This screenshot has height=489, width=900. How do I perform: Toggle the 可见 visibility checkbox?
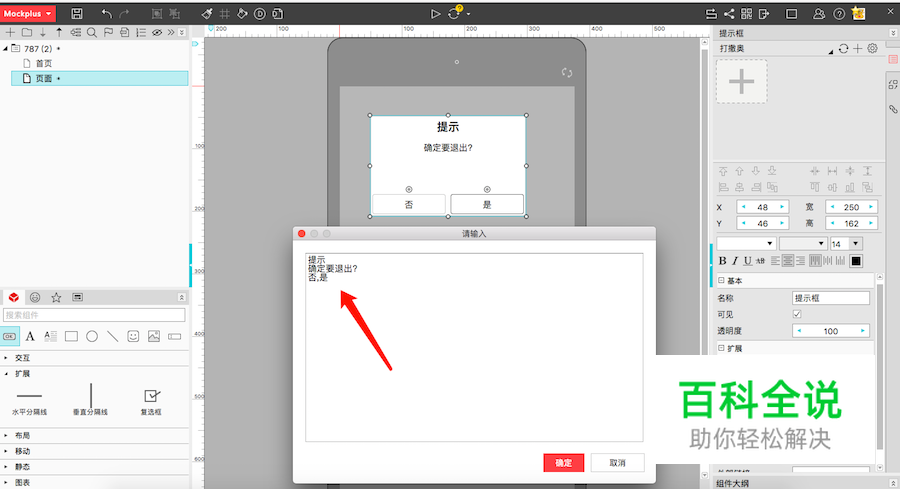797,314
